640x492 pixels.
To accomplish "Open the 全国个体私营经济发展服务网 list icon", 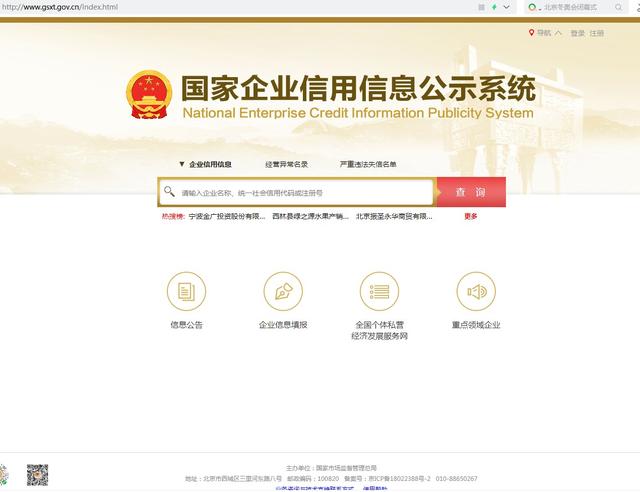I will click(x=380, y=292).
